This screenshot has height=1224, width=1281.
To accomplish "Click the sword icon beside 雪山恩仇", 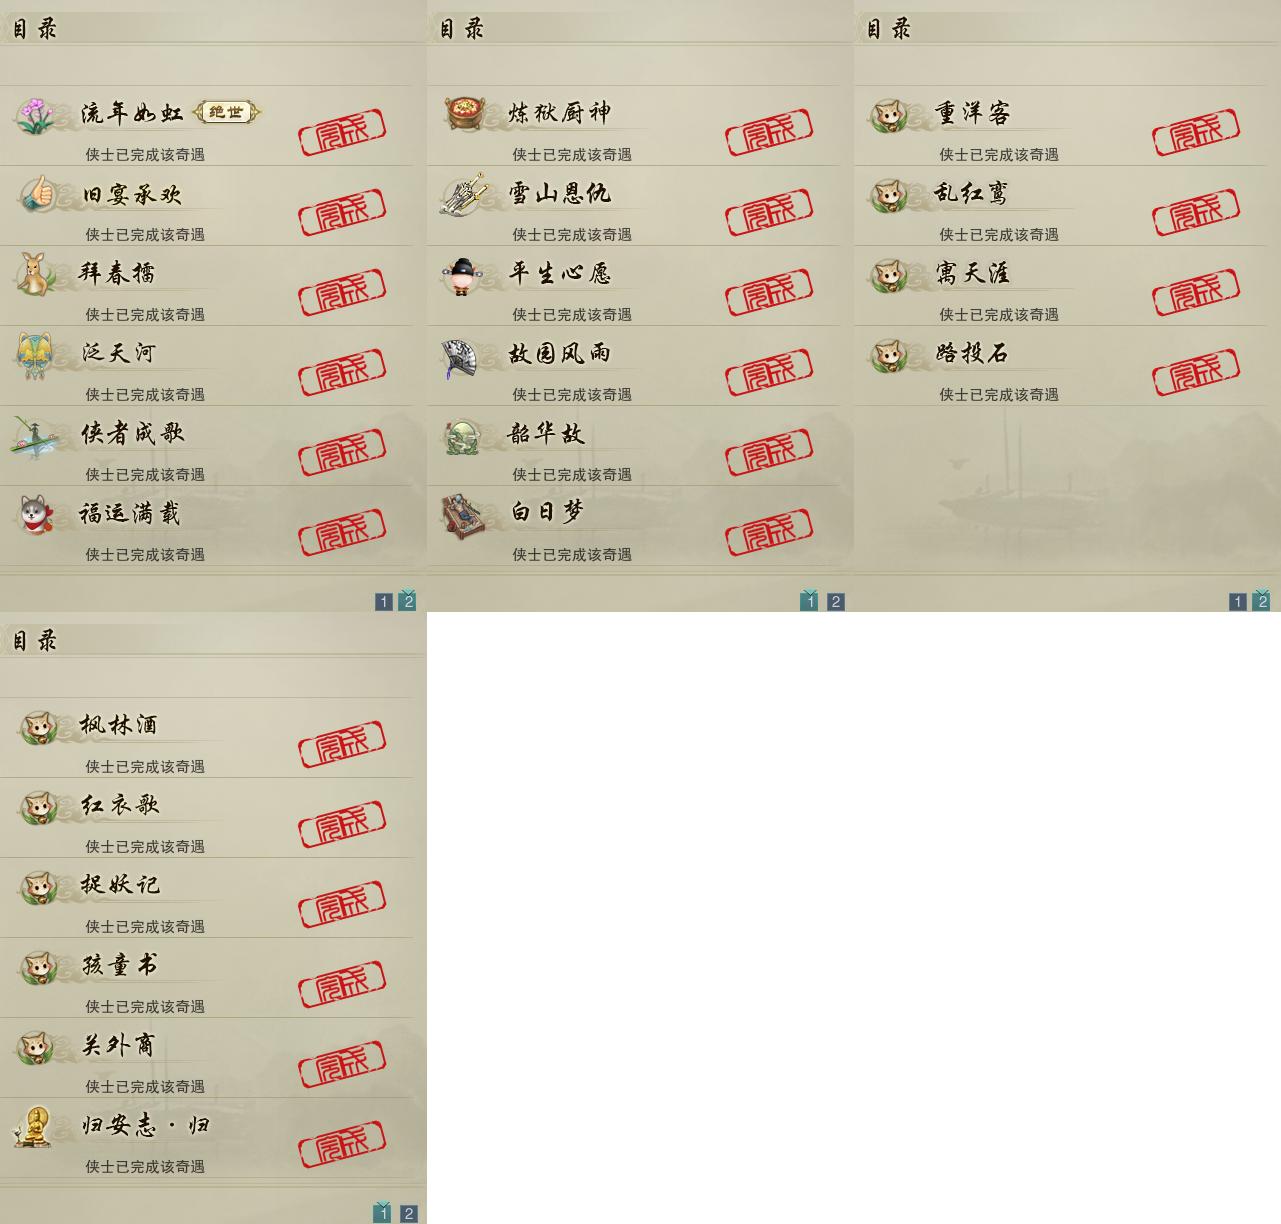I will coord(464,194).
